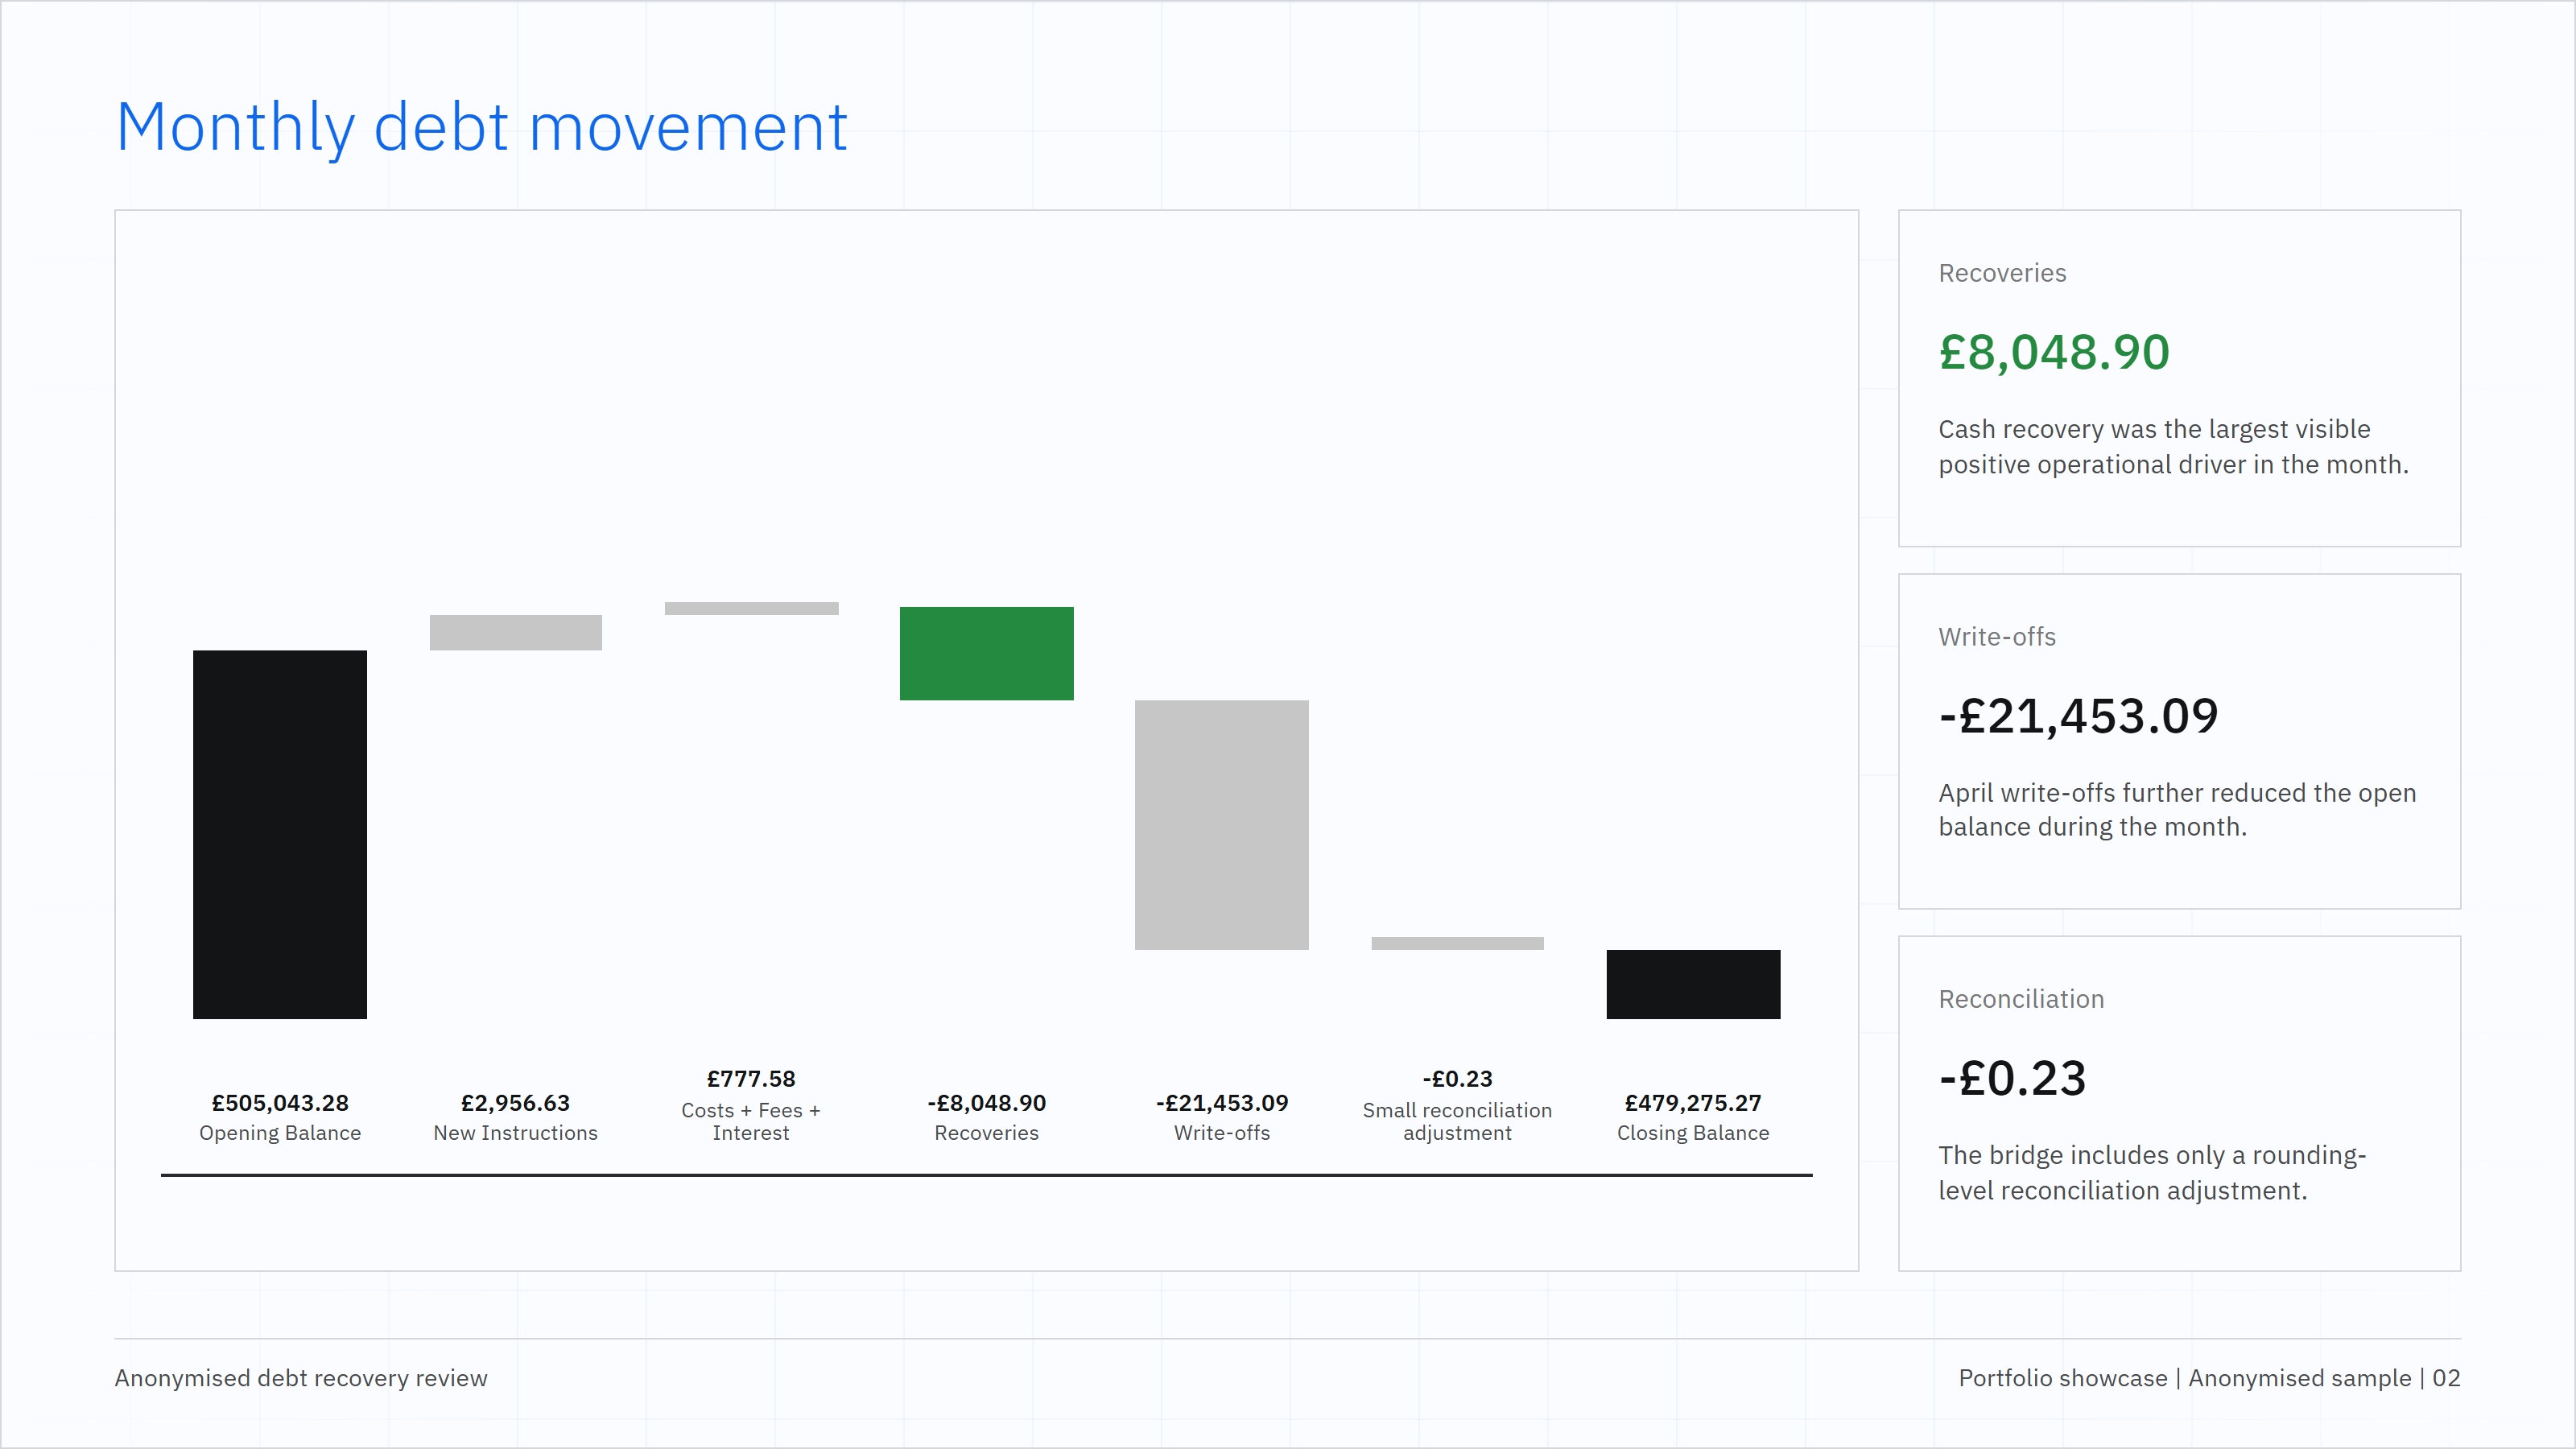Click the £777.58 value label
The height and width of the screenshot is (1449, 2576).
coord(751,1079)
